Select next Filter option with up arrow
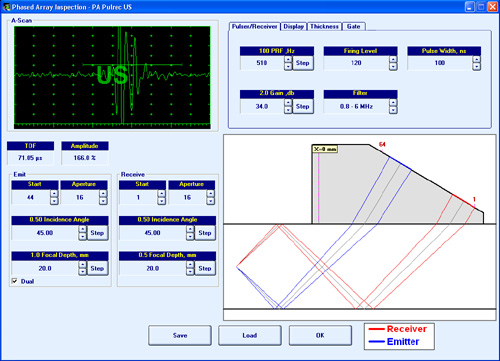 click(x=393, y=103)
